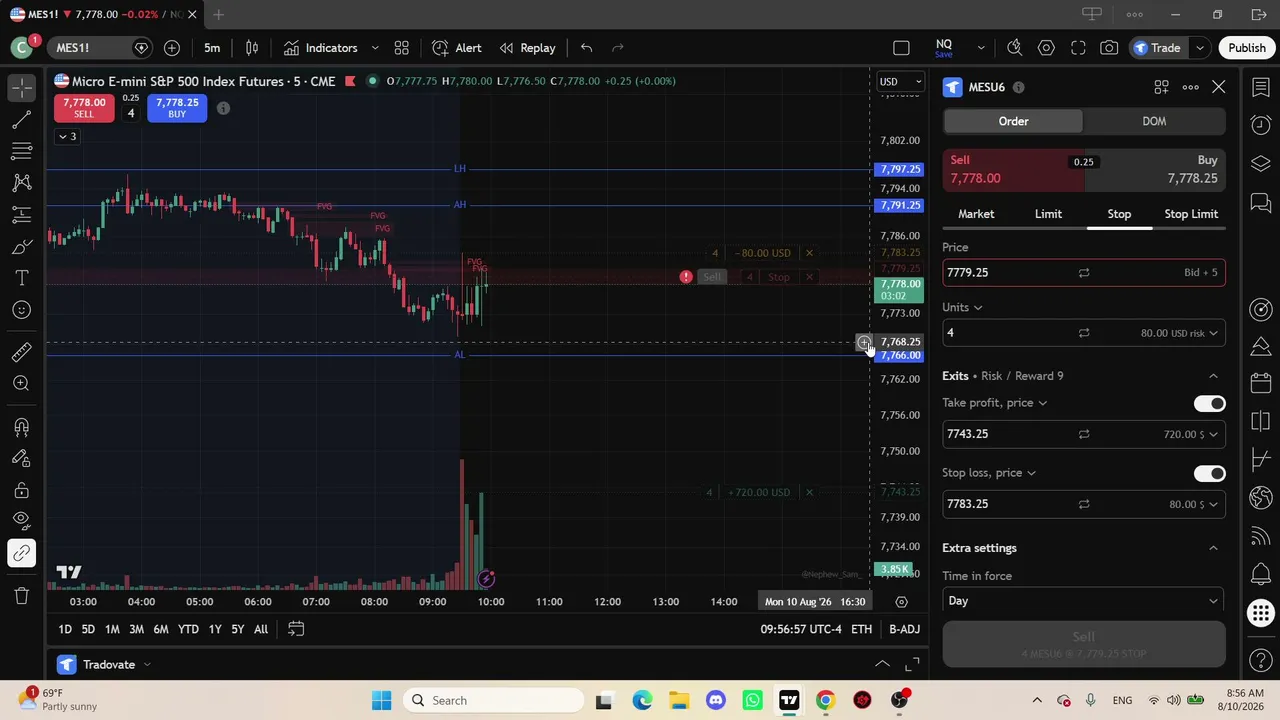
Task: Open the patterns drawing tool
Action: tap(21, 183)
